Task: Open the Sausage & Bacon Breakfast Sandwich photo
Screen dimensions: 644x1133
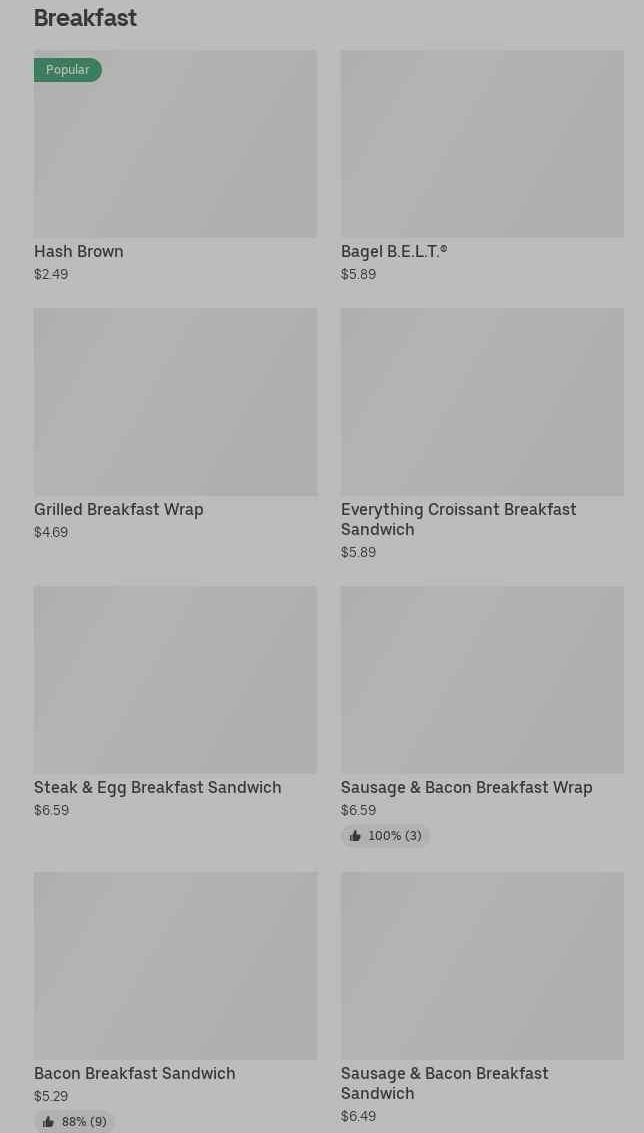Action: coord(482,965)
